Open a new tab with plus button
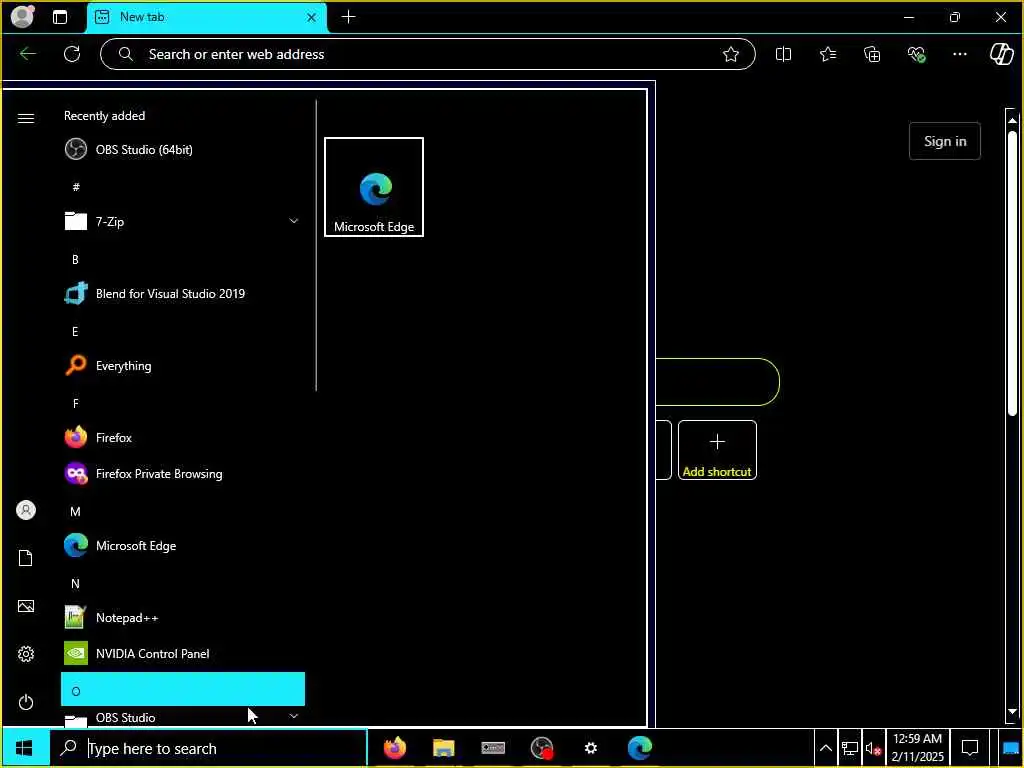The height and width of the screenshot is (768, 1024). 349,17
